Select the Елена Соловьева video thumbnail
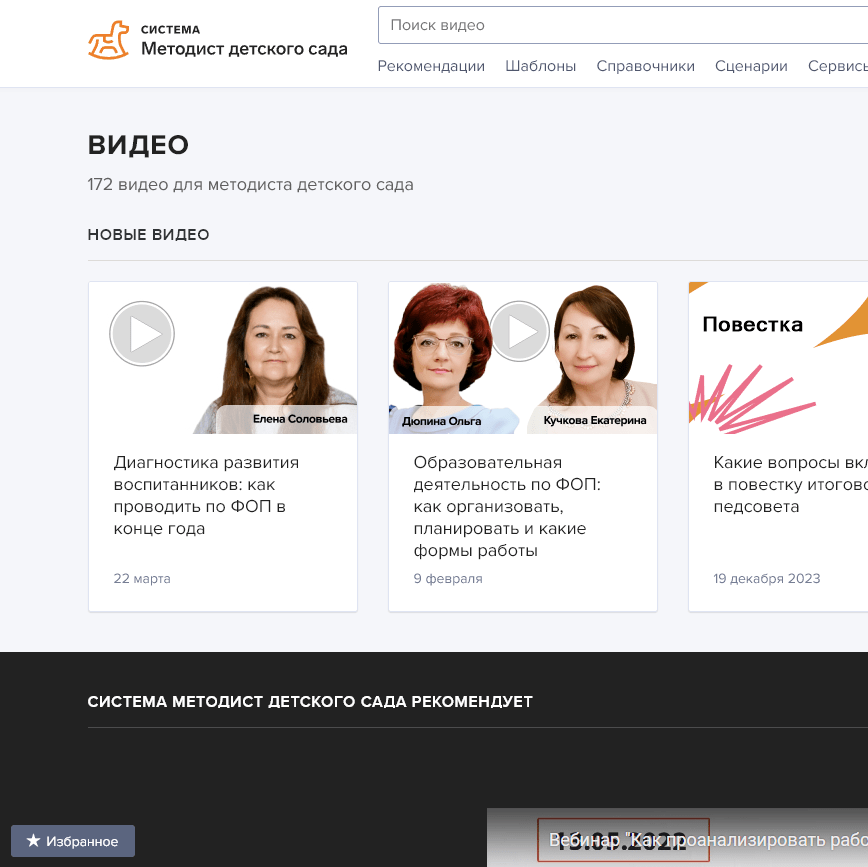Viewport: 868px width, 867px height. [223, 358]
